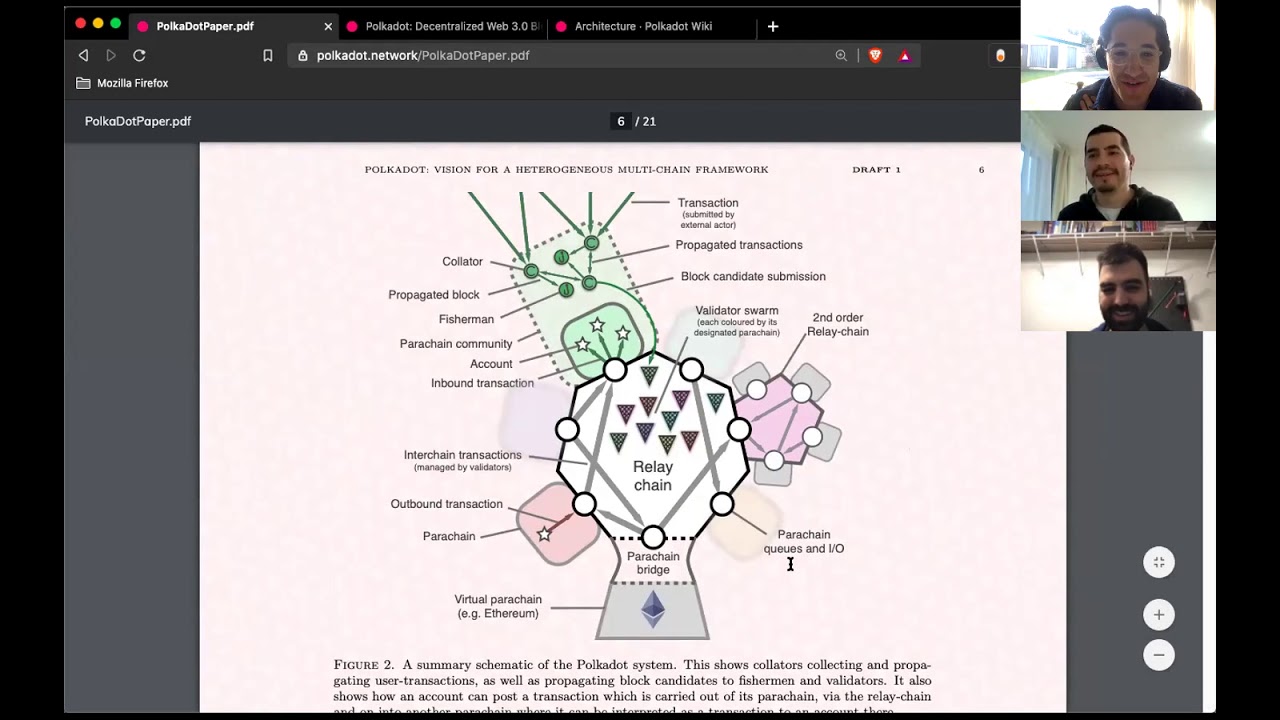The width and height of the screenshot is (1280, 720).
Task: Click the "Block candidate submission" label
Action: tap(753, 276)
